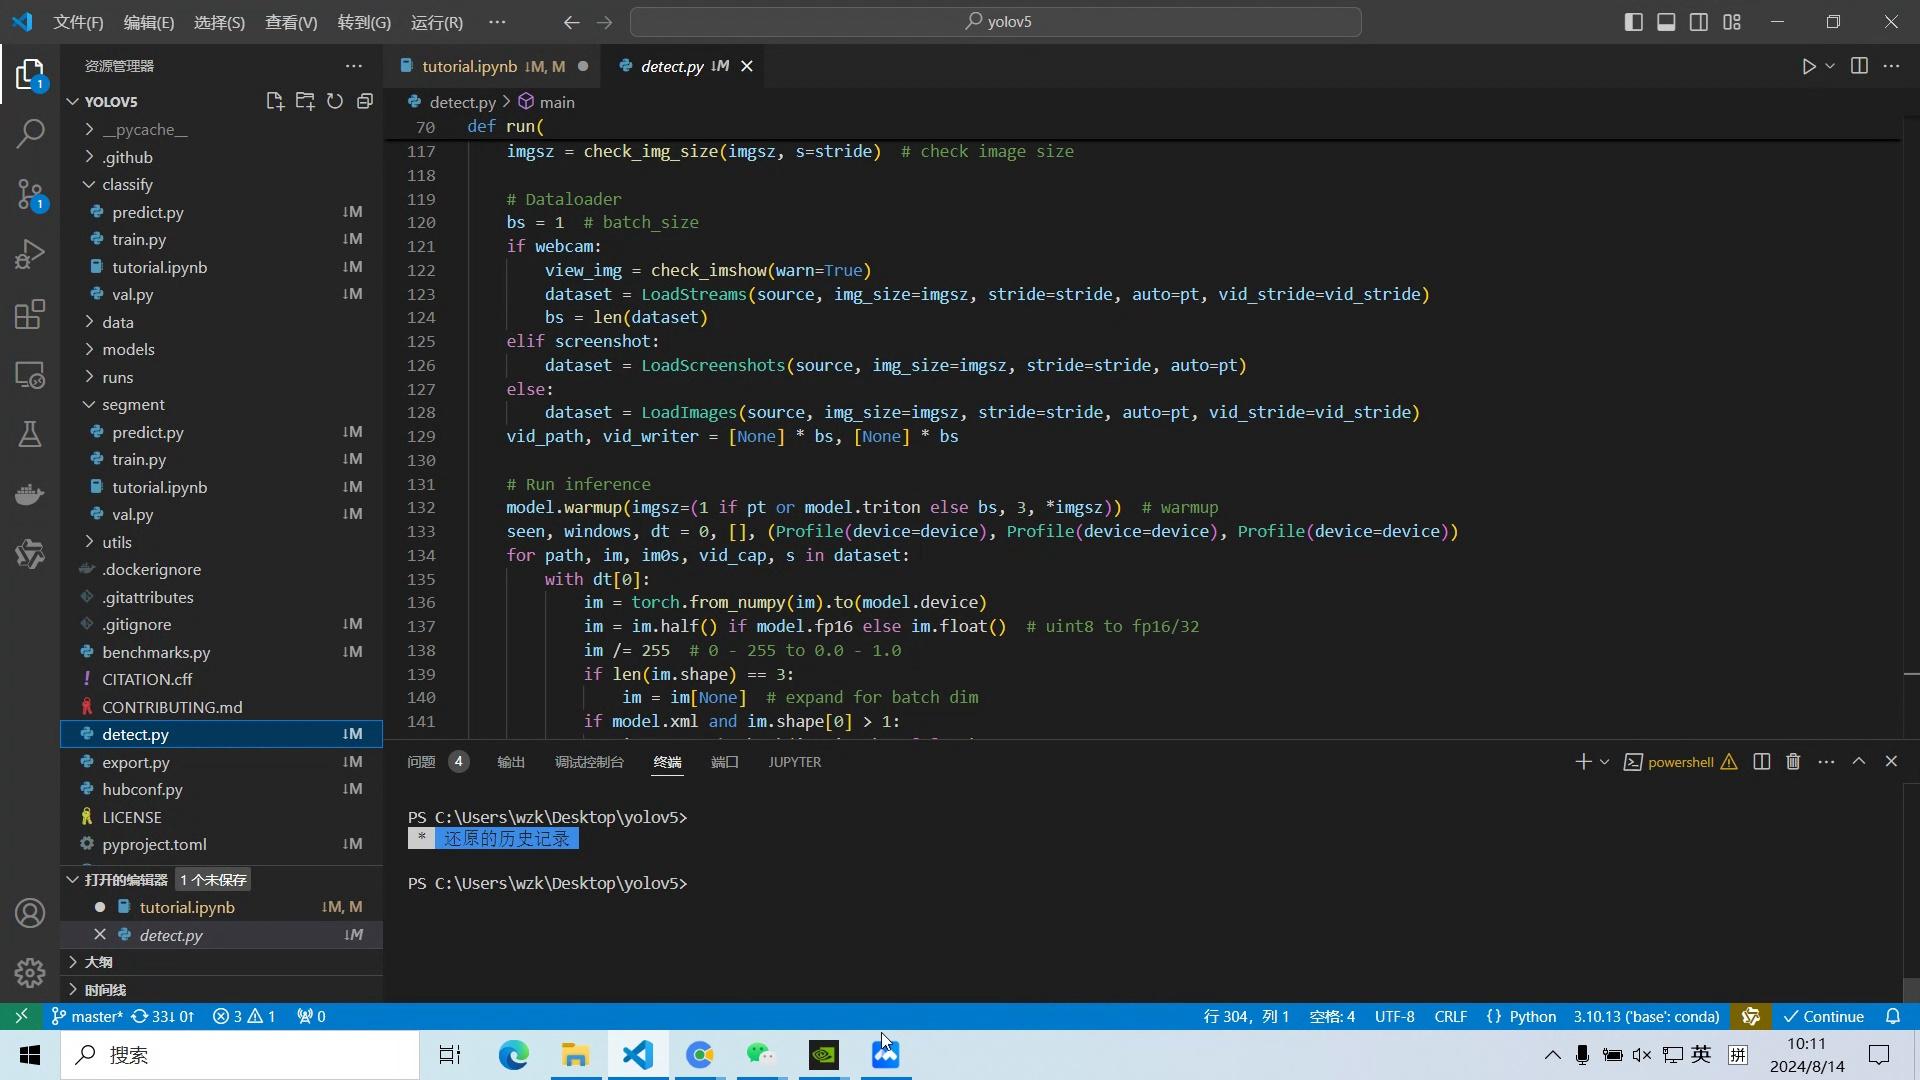Screen dimensions: 1920x1080
Task: Open new terminal profile dropdown arrow
Action: [x=1605, y=762]
